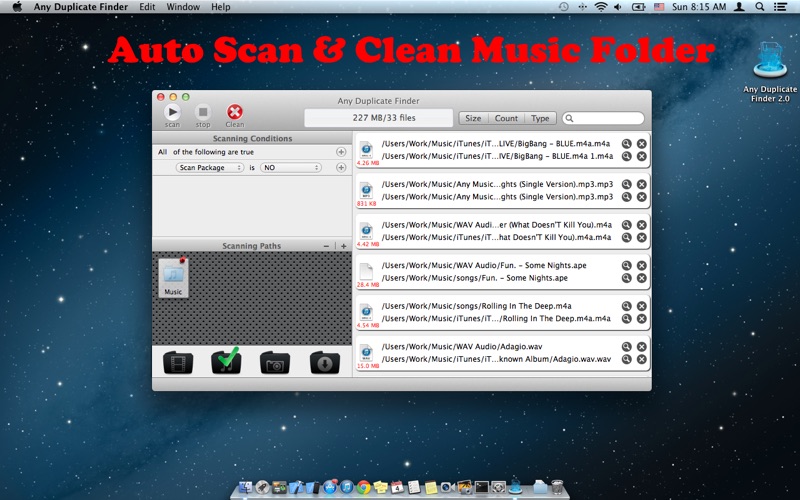
Task: Reveal BigBang – BLUE.m4a 1.m4a with its magnifier icon
Action: pyautogui.click(x=627, y=156)
